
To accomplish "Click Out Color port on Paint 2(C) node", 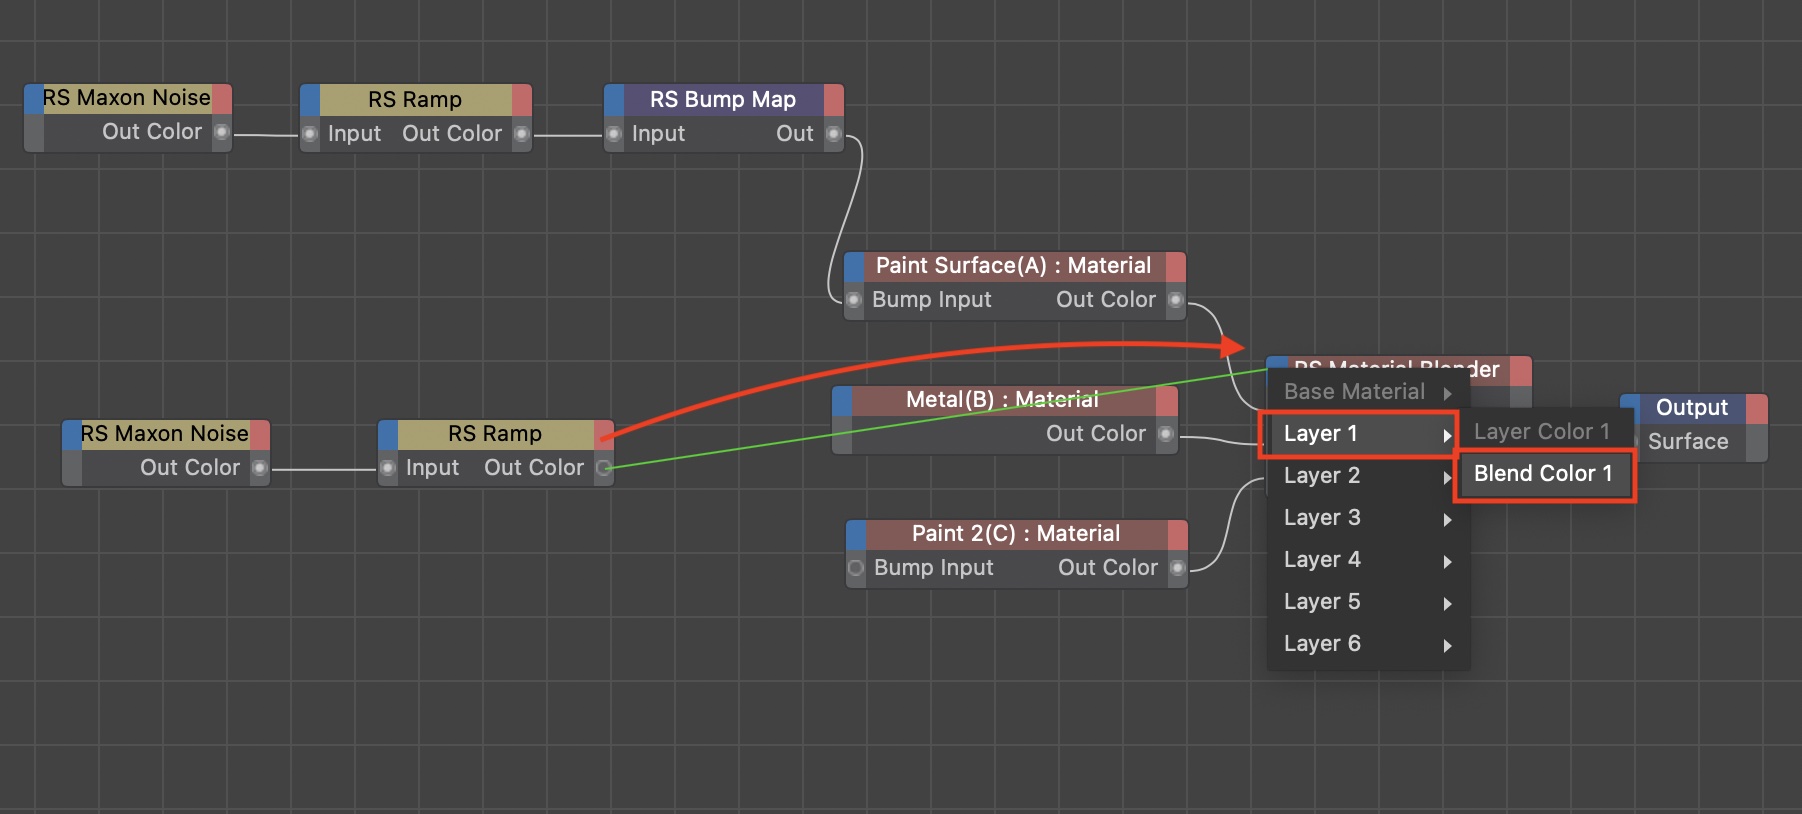I will point(1177,568).
